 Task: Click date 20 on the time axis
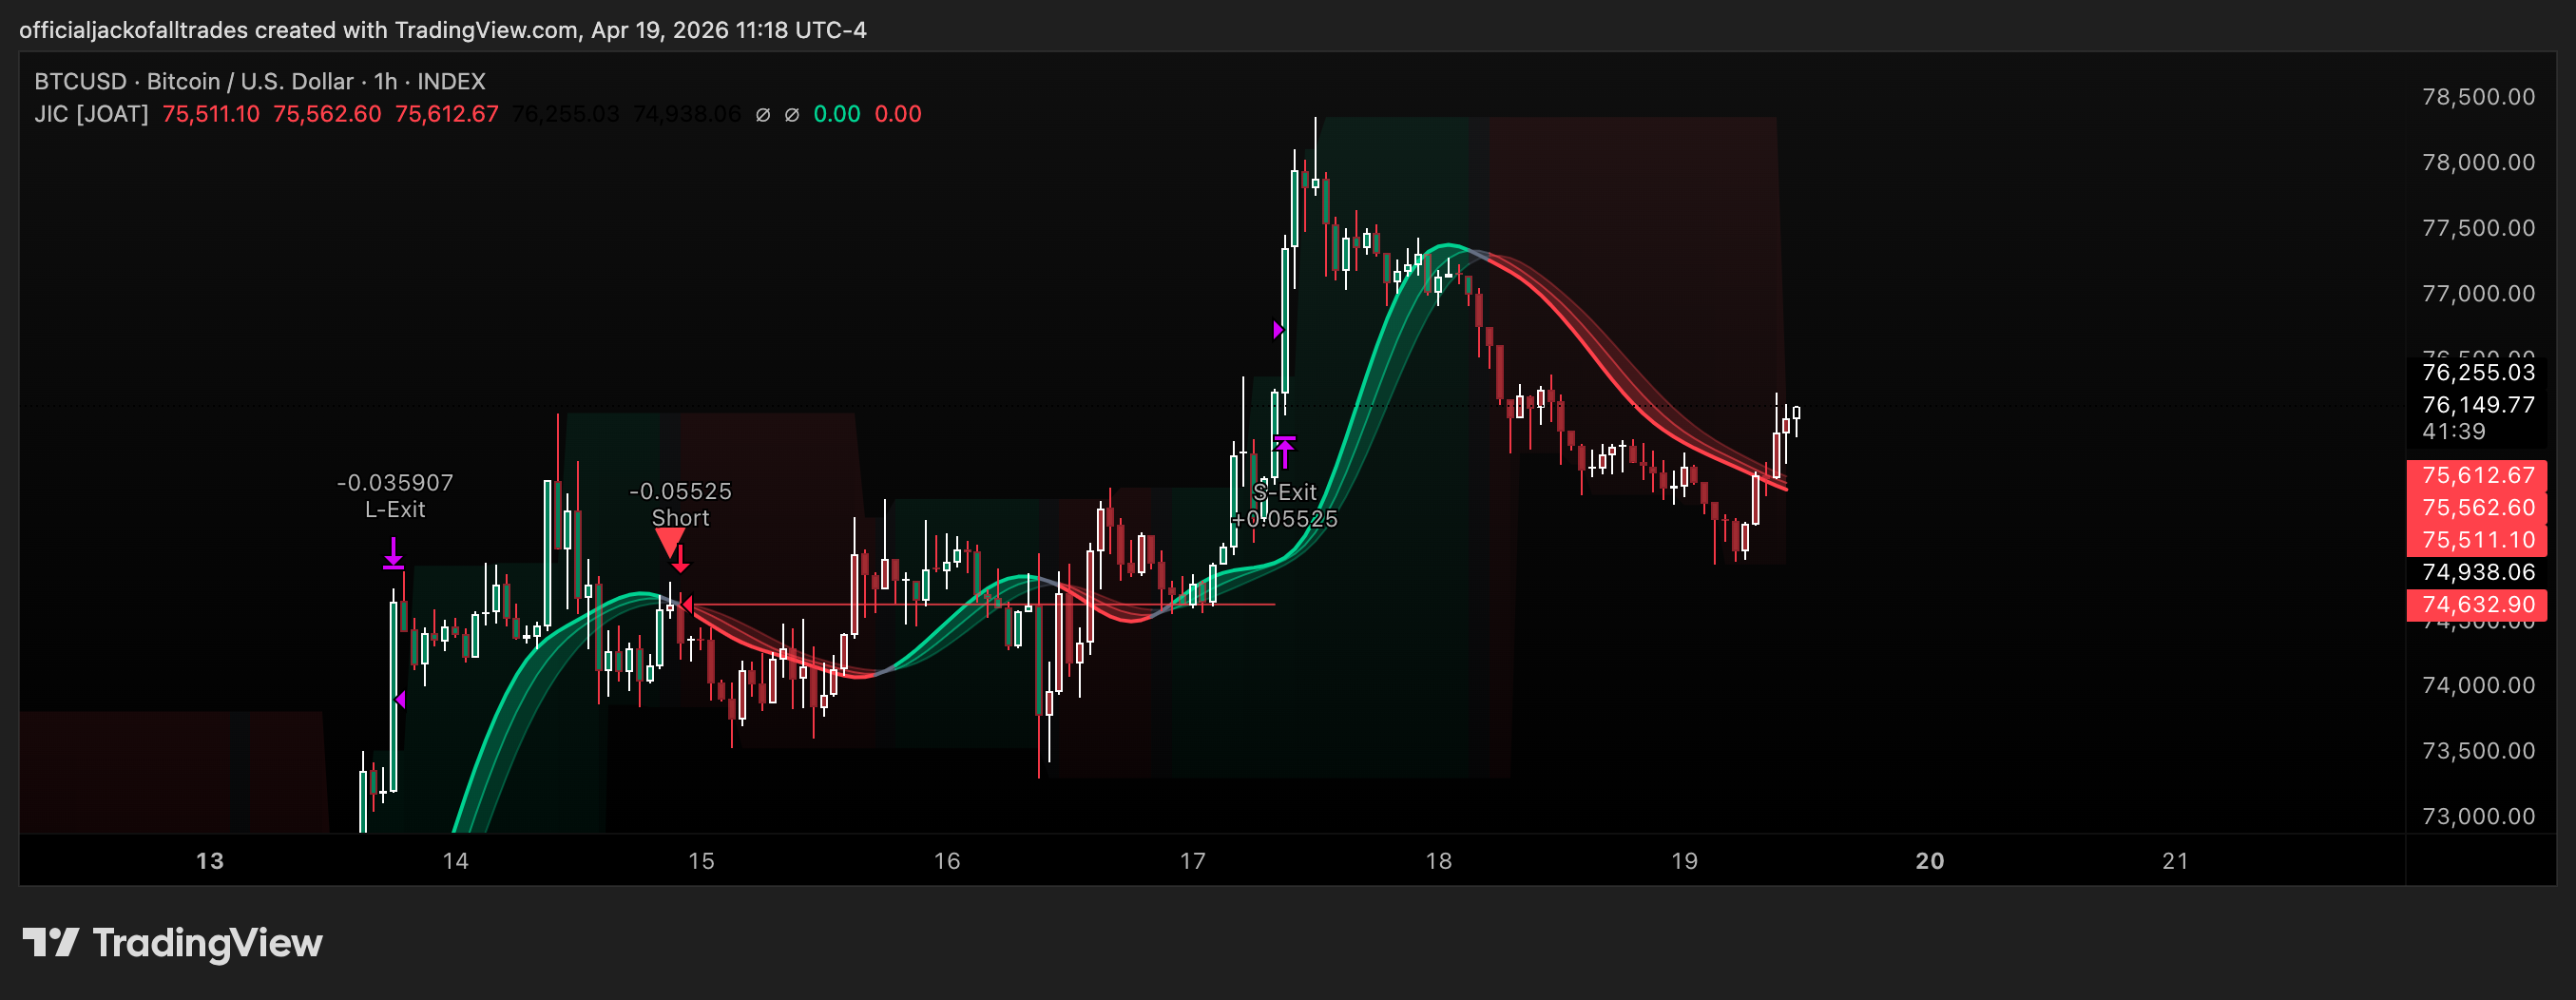point(1930,861)
